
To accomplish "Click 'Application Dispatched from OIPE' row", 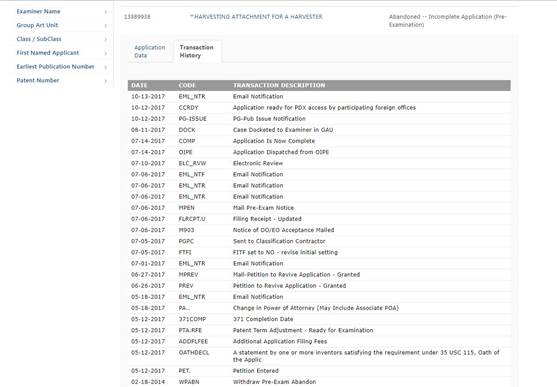I will pos(319,152).
